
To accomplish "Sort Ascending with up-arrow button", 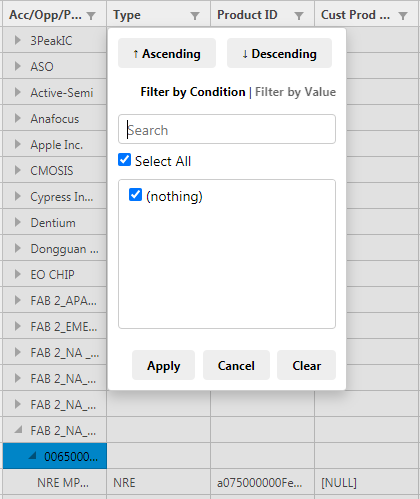I will coord(167,53).
